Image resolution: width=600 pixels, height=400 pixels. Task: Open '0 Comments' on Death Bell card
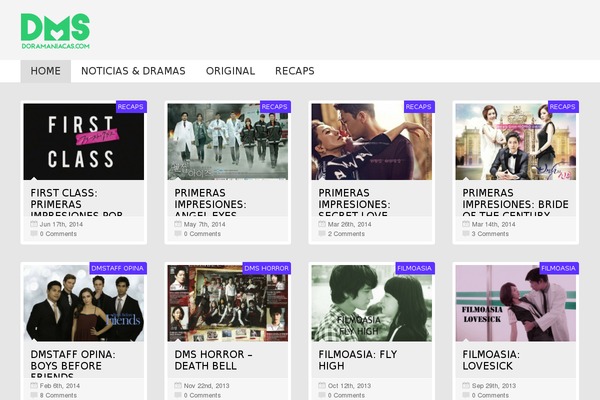[x=202, y=395]
